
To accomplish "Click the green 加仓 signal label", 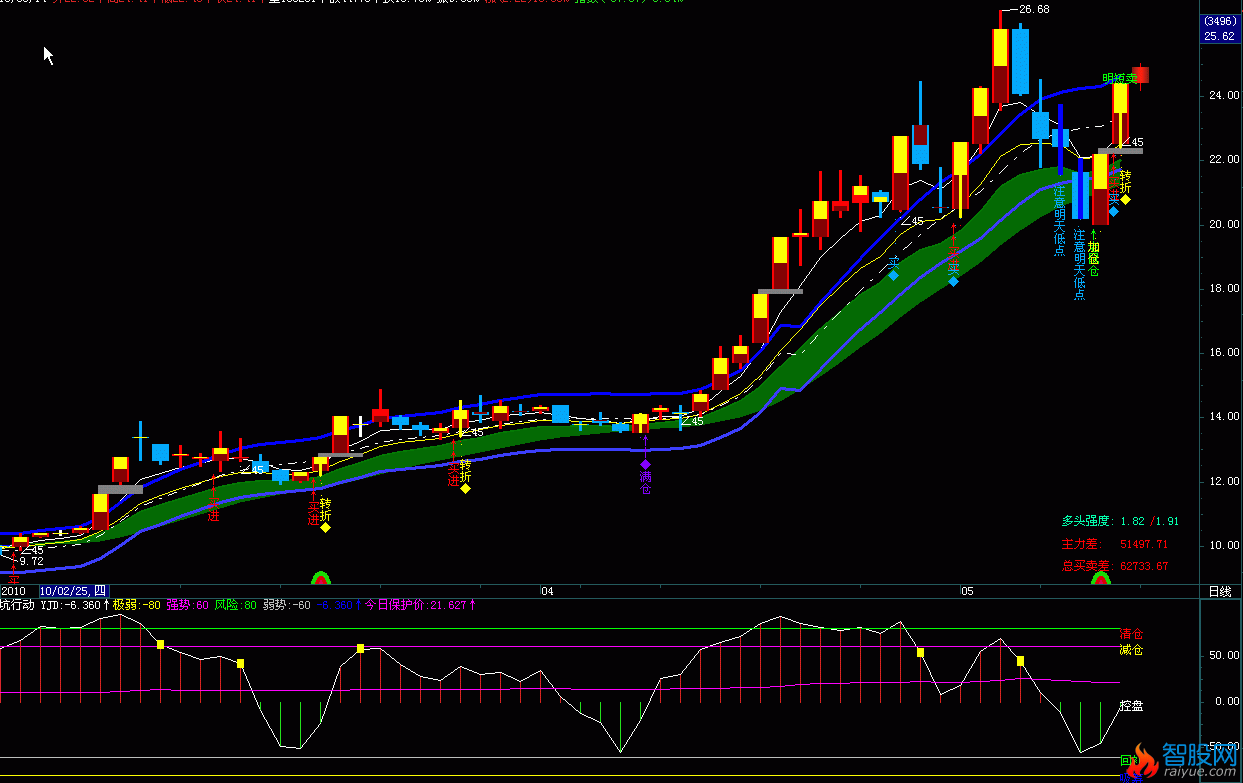I will (1093, 258).
